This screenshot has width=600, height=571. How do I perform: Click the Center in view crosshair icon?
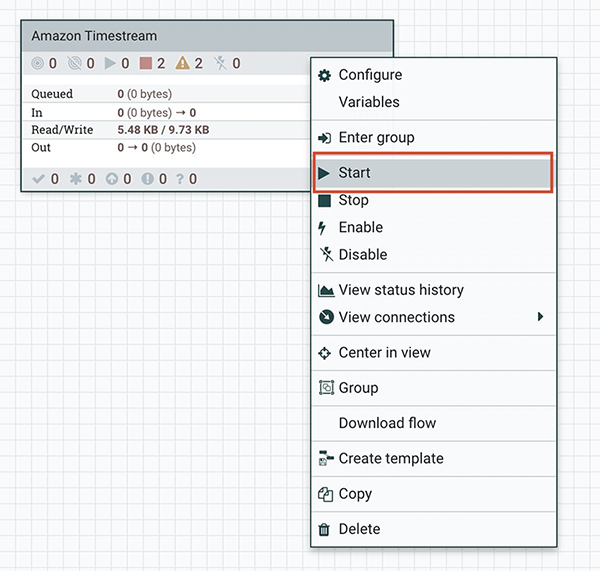point(324,353)
